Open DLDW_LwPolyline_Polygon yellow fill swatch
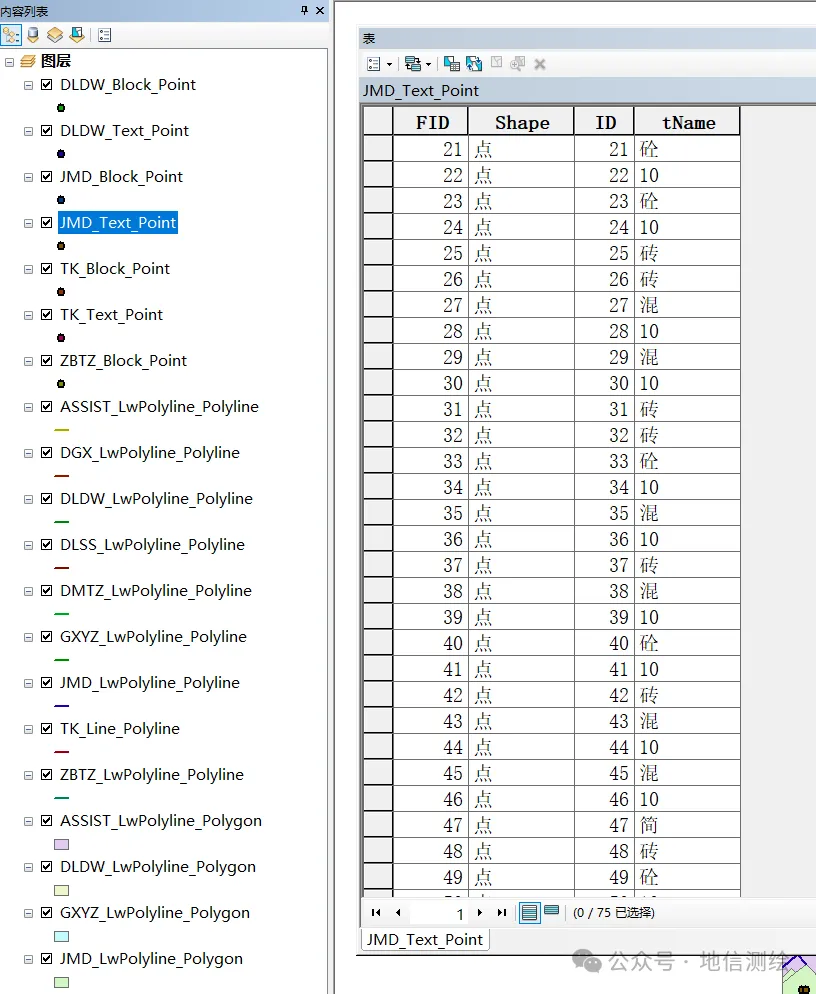Viewport: 816px width, 994px height. pos(62,891)
